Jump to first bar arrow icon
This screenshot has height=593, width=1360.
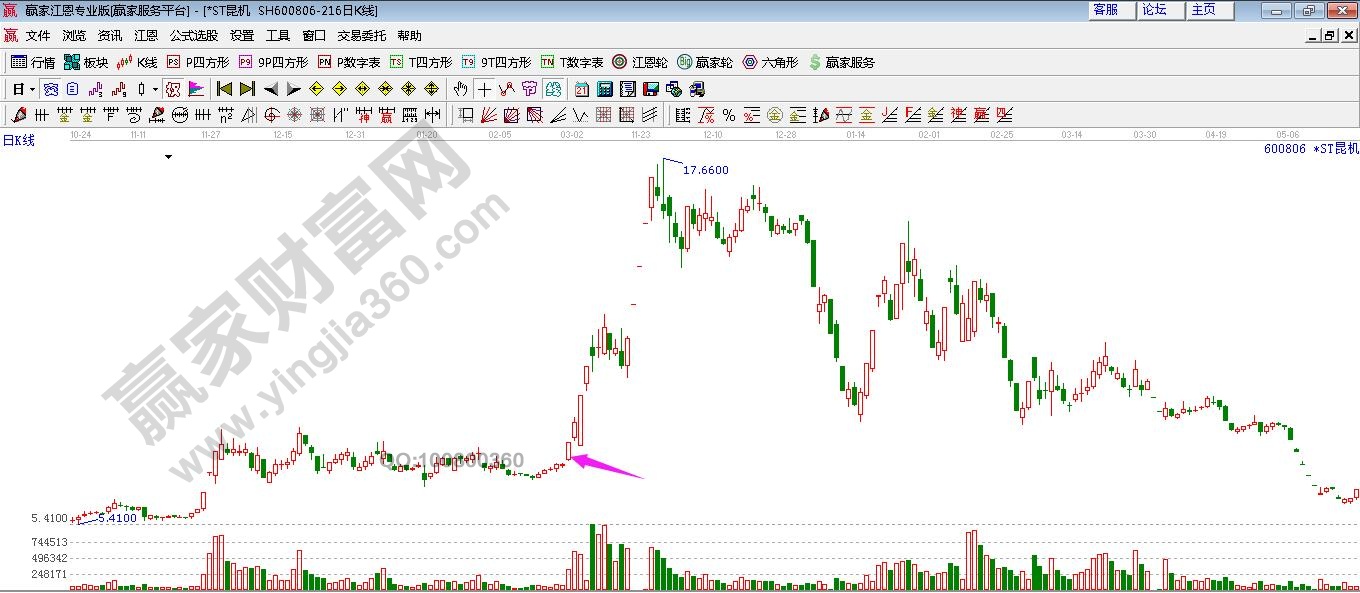[x=224, y=89]
